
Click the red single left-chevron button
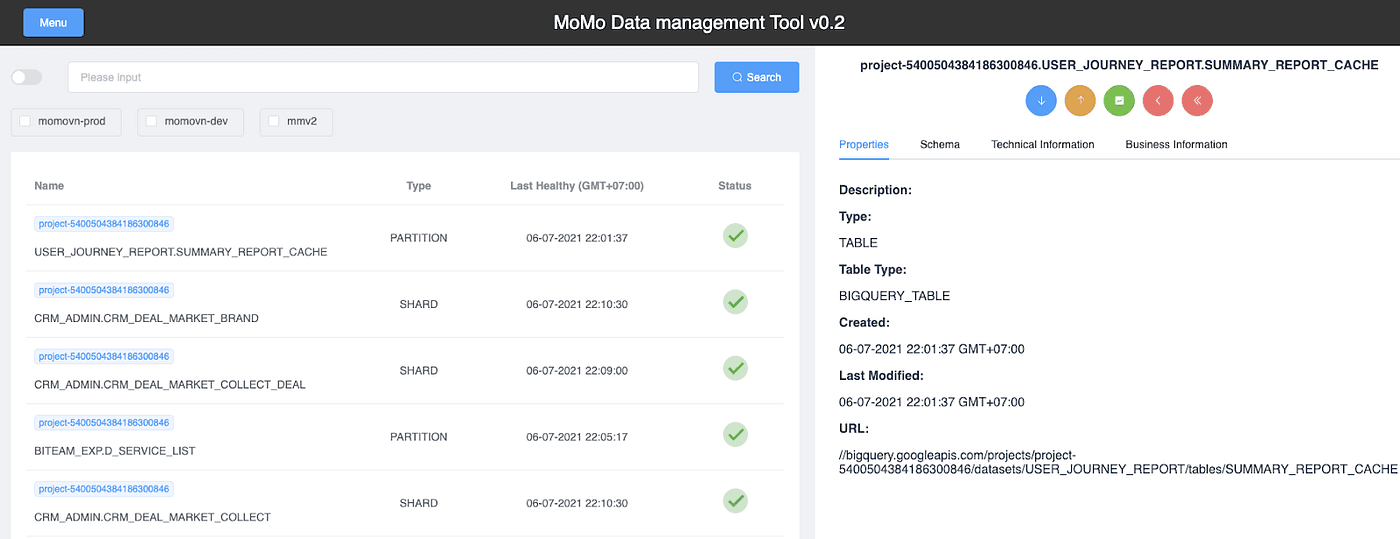click(1158, 101)
